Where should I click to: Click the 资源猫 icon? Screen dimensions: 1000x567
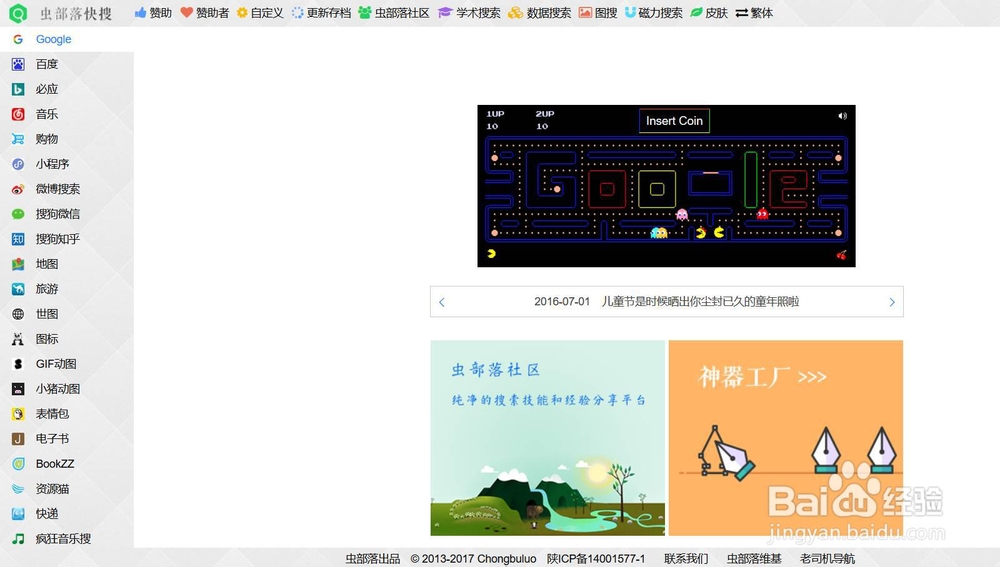point(18,489)
